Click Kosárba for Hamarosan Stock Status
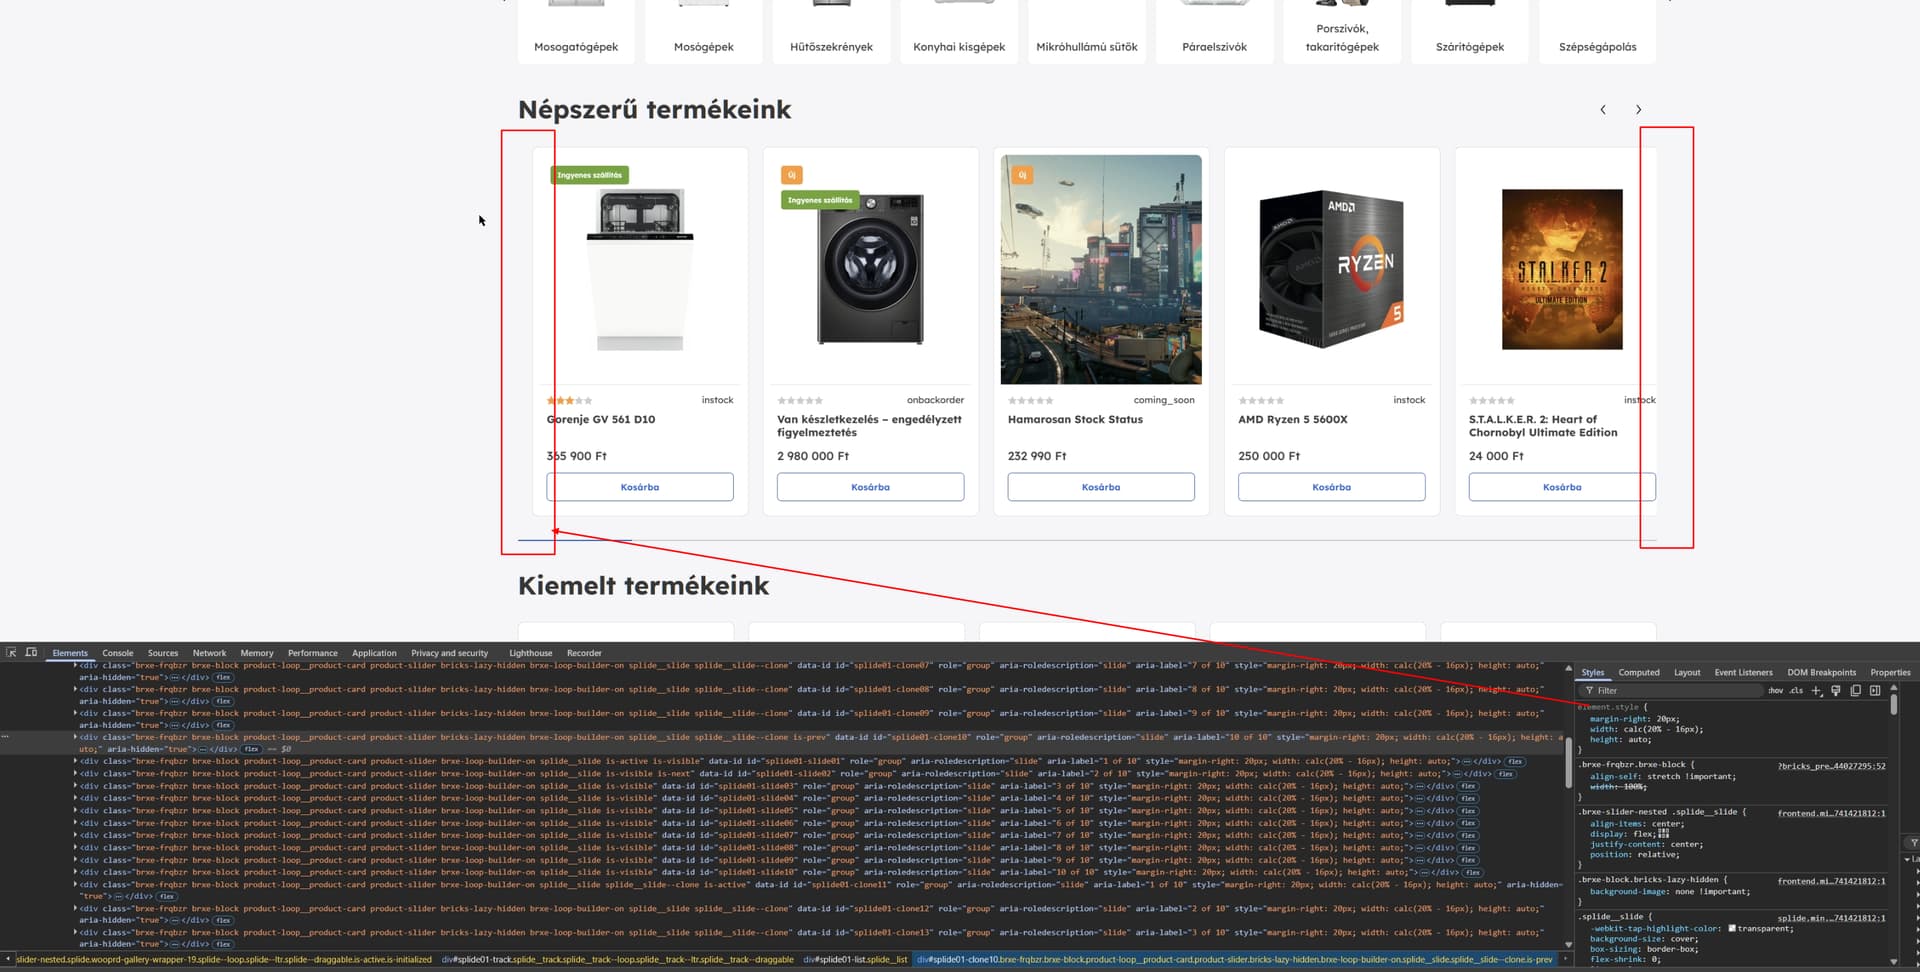This screenshot has height=972, width=1920. point(1101,487)
